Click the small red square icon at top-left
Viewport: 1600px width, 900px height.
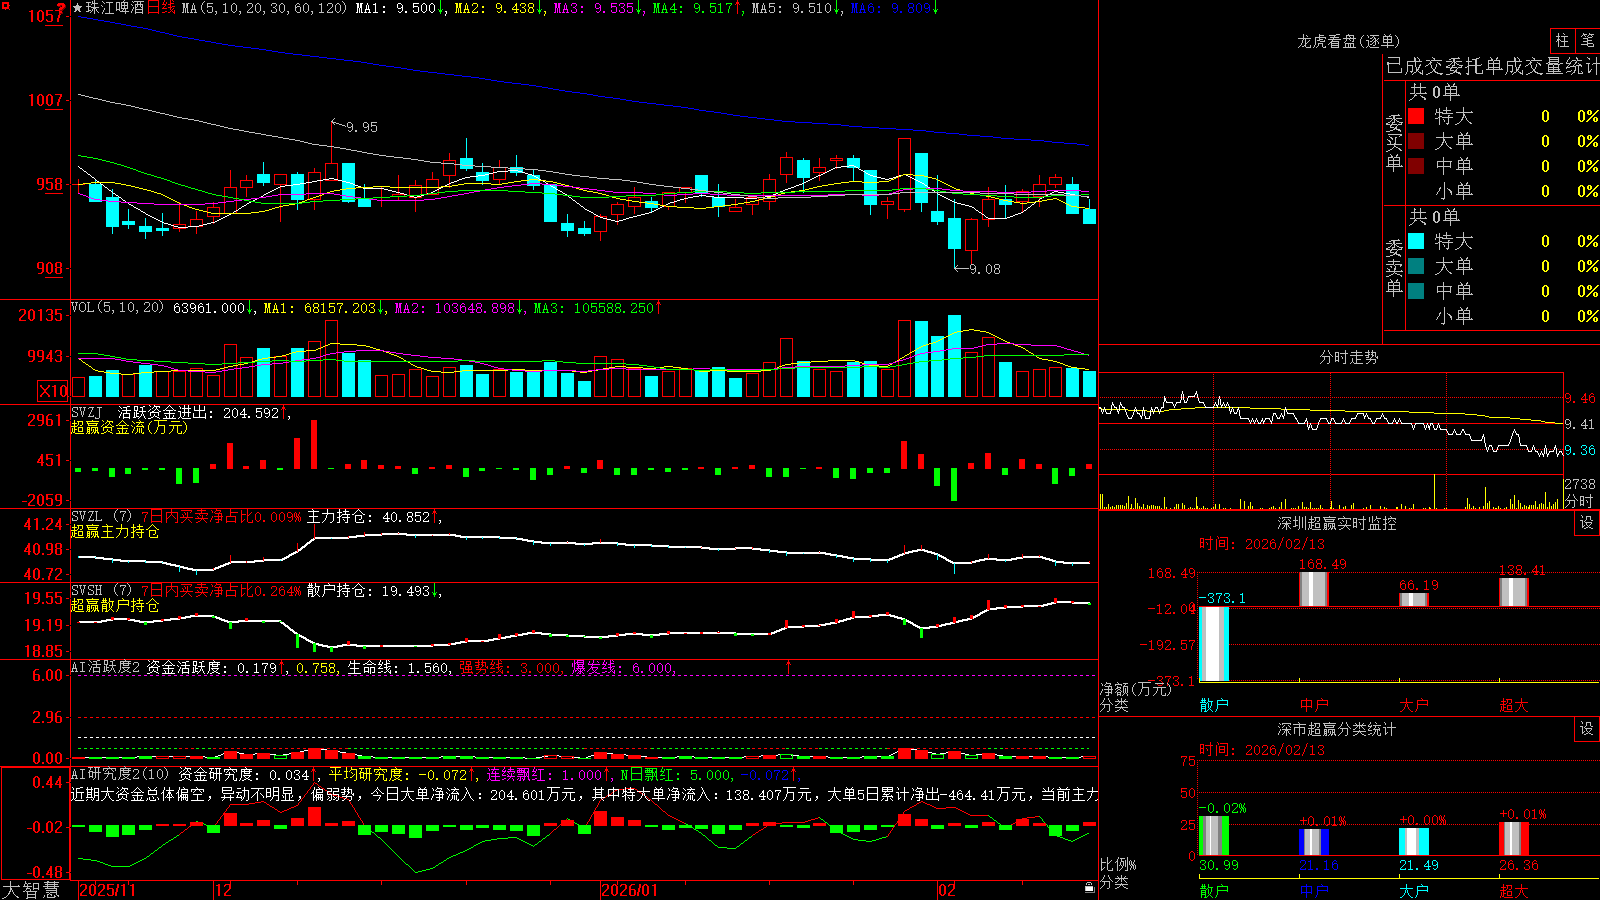[x=5, y=6]
